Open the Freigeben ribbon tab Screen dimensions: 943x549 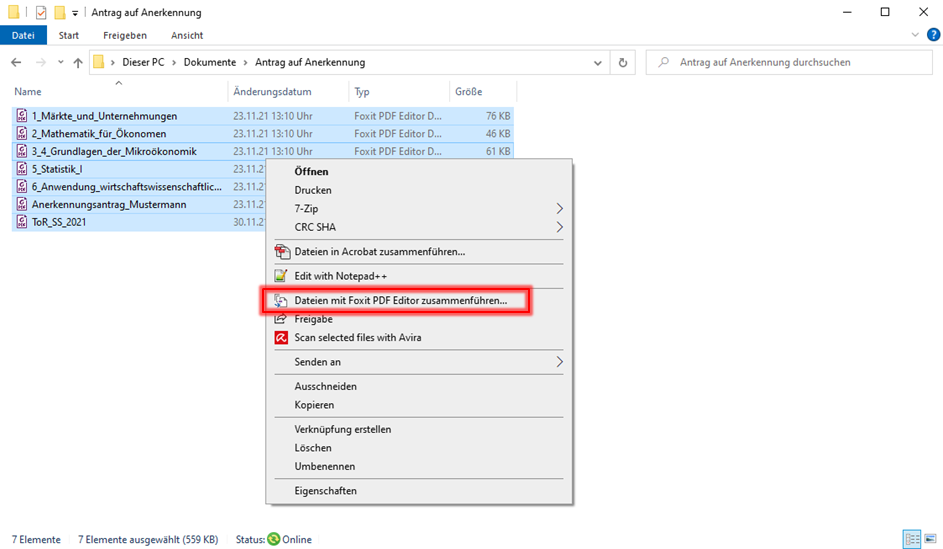tap(125, 35)
